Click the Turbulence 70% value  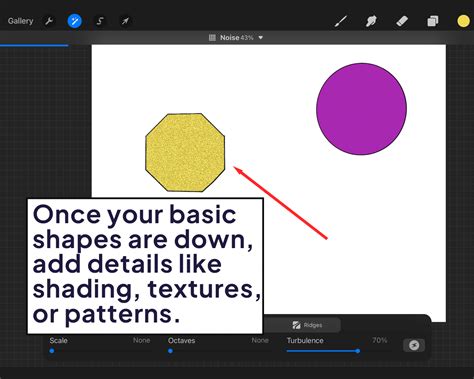point(380,340)
